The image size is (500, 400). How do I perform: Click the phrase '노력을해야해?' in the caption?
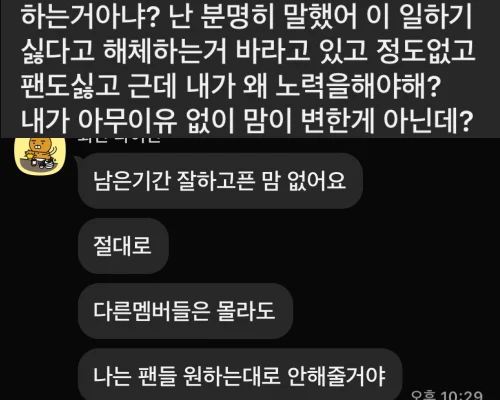point(358,86)
